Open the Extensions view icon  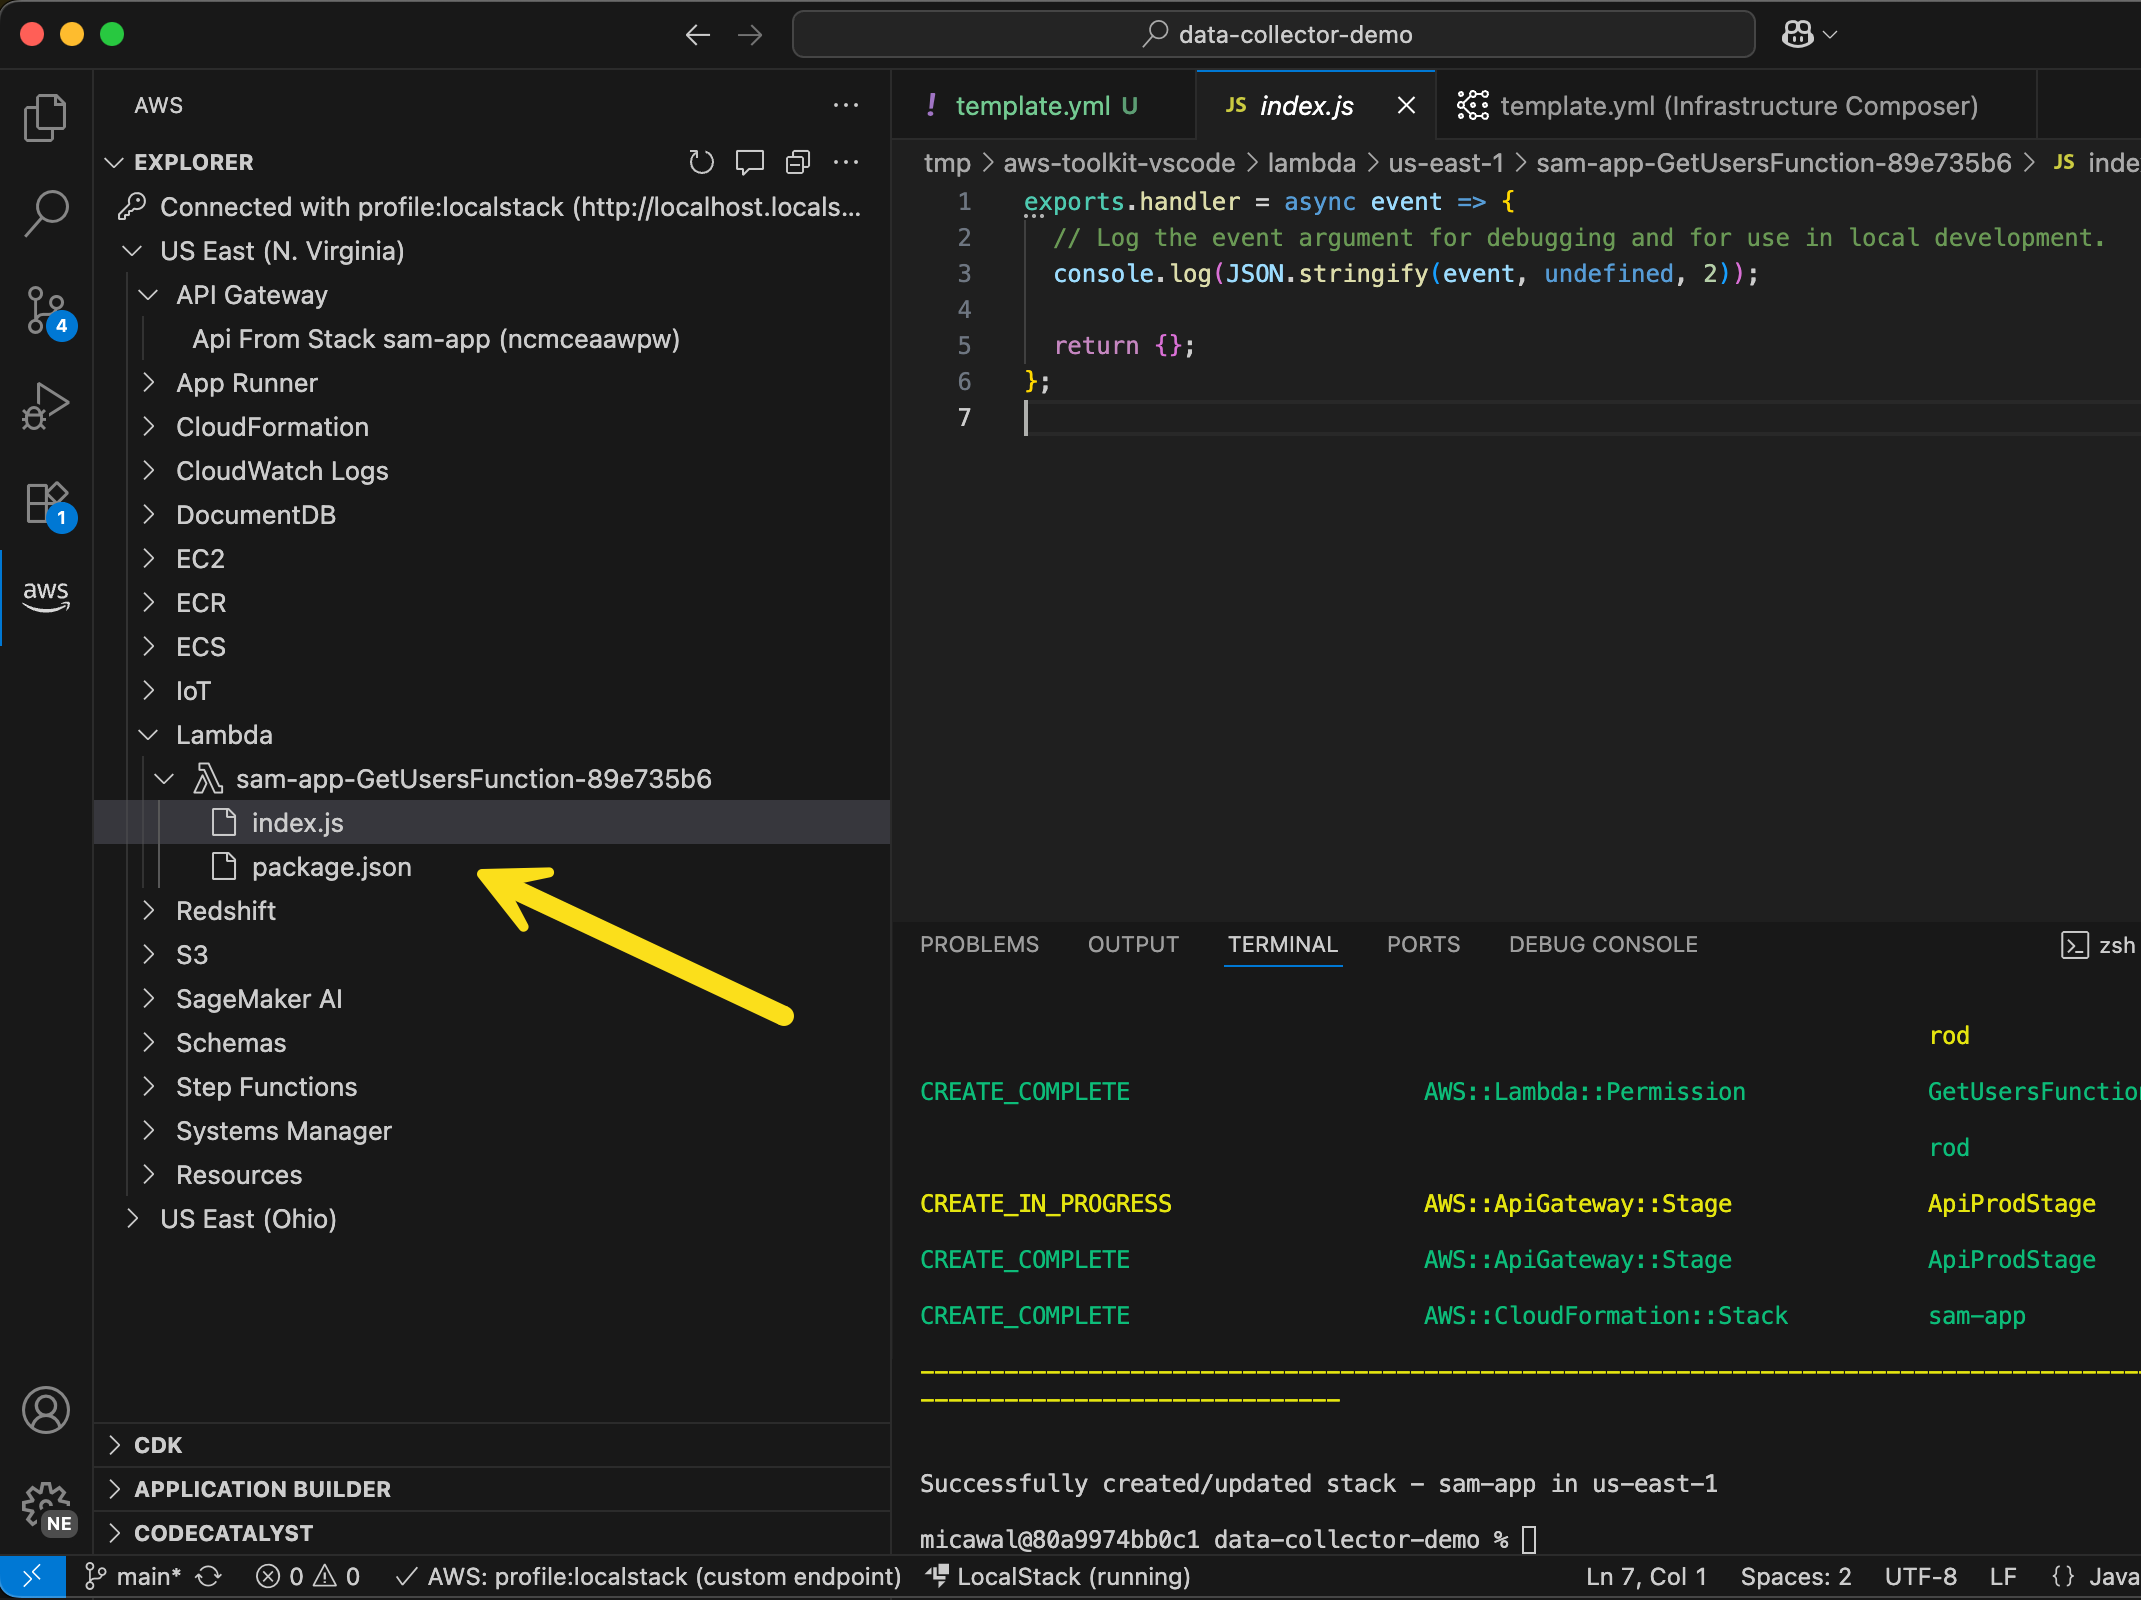click(x=46, y=503)
